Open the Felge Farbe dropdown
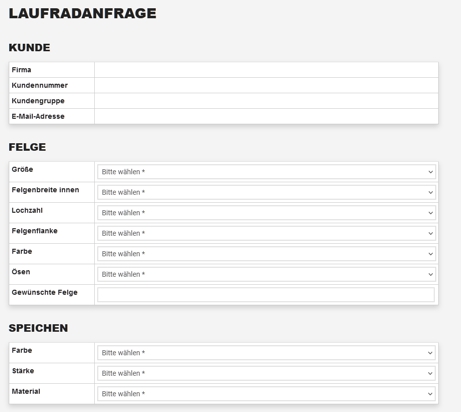The width and height of the screenshot is (461, 412). [266, 254]
